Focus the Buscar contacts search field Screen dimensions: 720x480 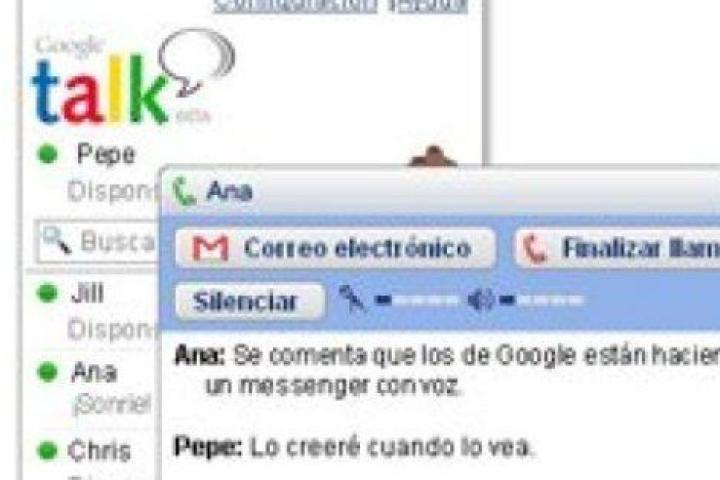pos(98,242)
